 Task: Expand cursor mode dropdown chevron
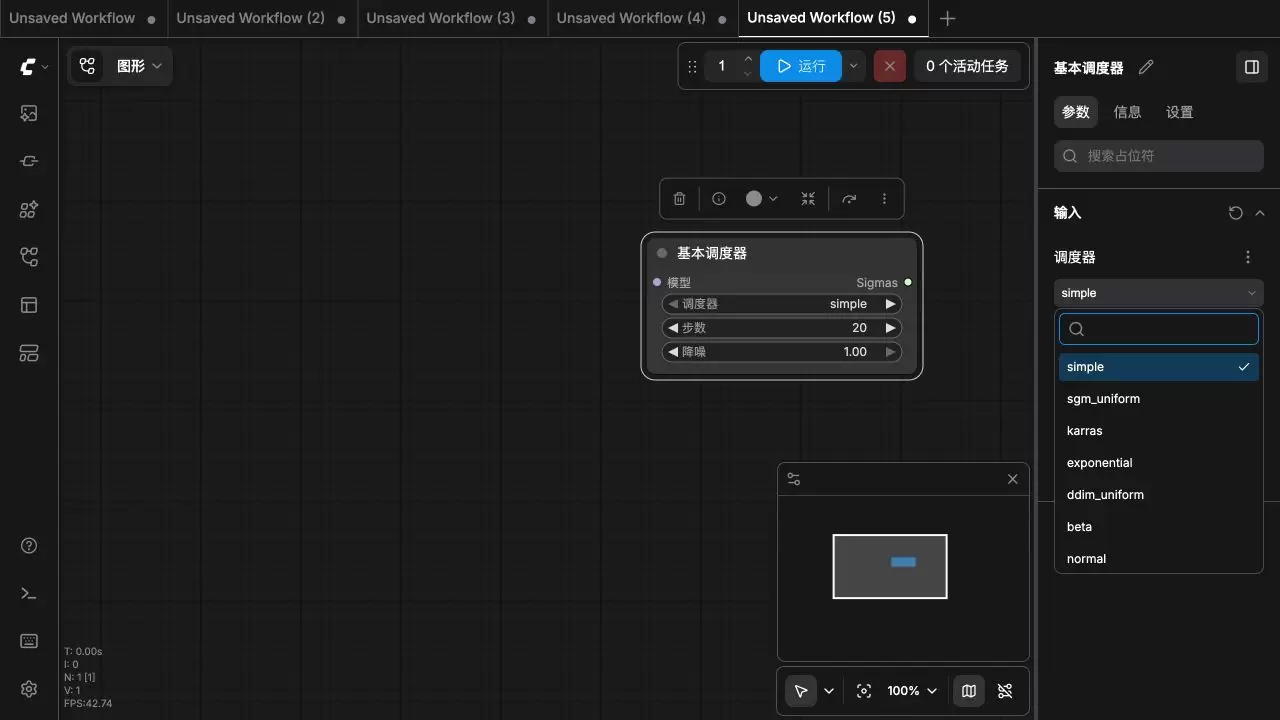point(829,691)
